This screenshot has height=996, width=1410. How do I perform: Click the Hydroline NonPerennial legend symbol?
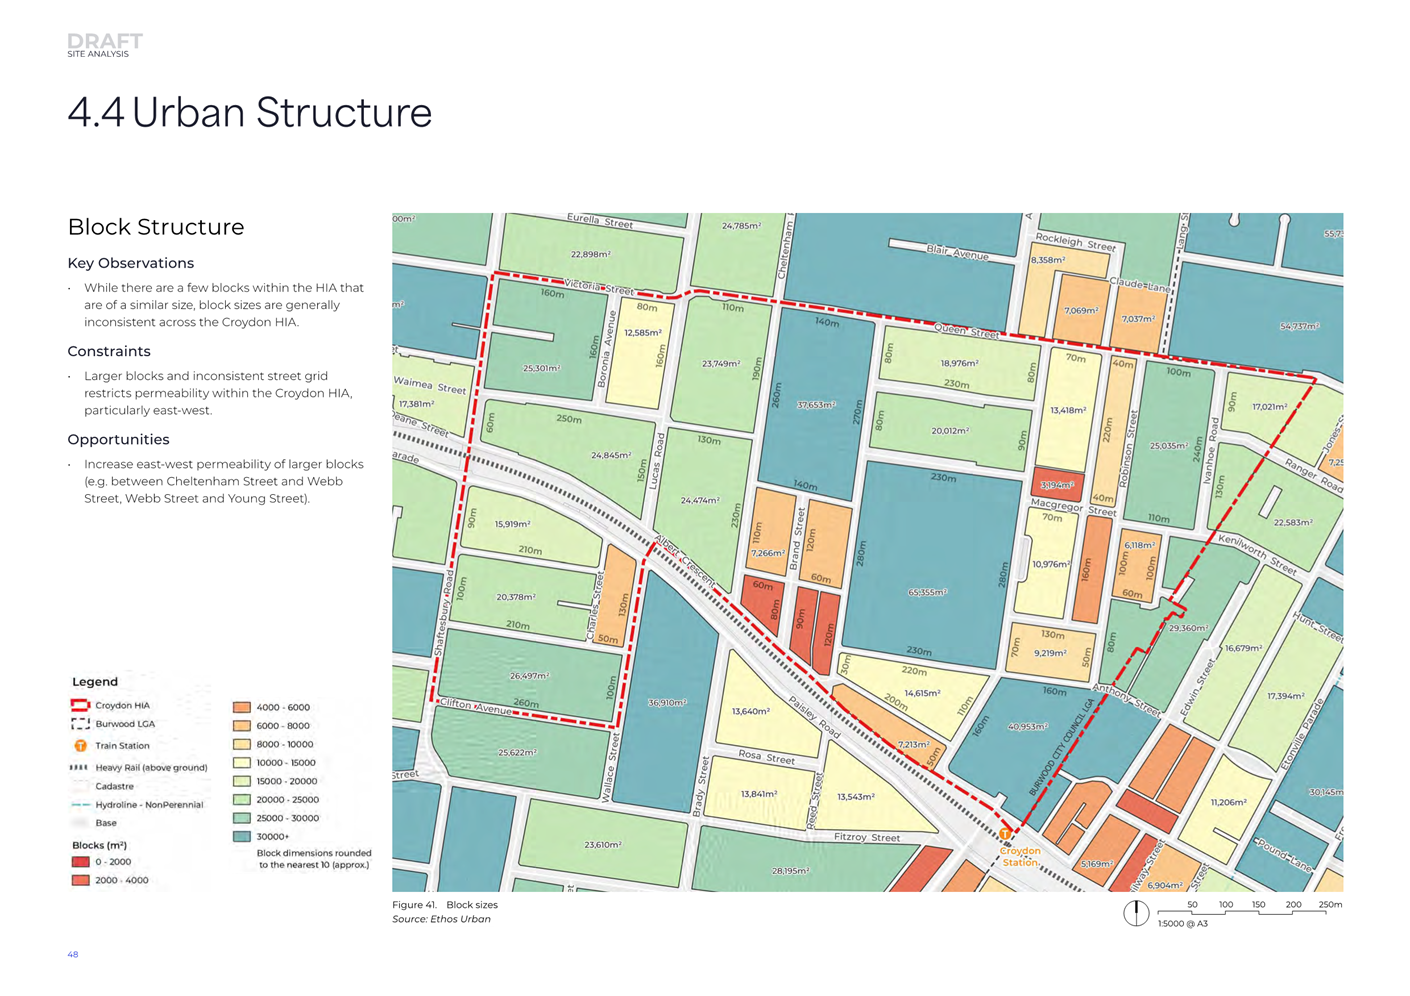tap(80, 805)
